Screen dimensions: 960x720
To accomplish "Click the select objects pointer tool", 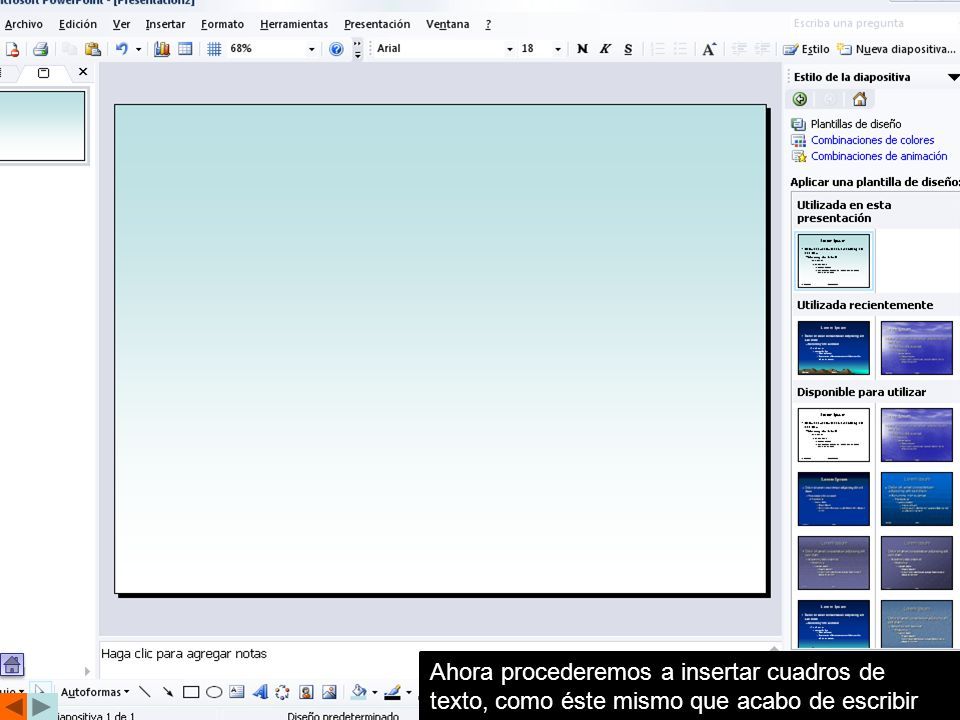I will tap(40, 692).
